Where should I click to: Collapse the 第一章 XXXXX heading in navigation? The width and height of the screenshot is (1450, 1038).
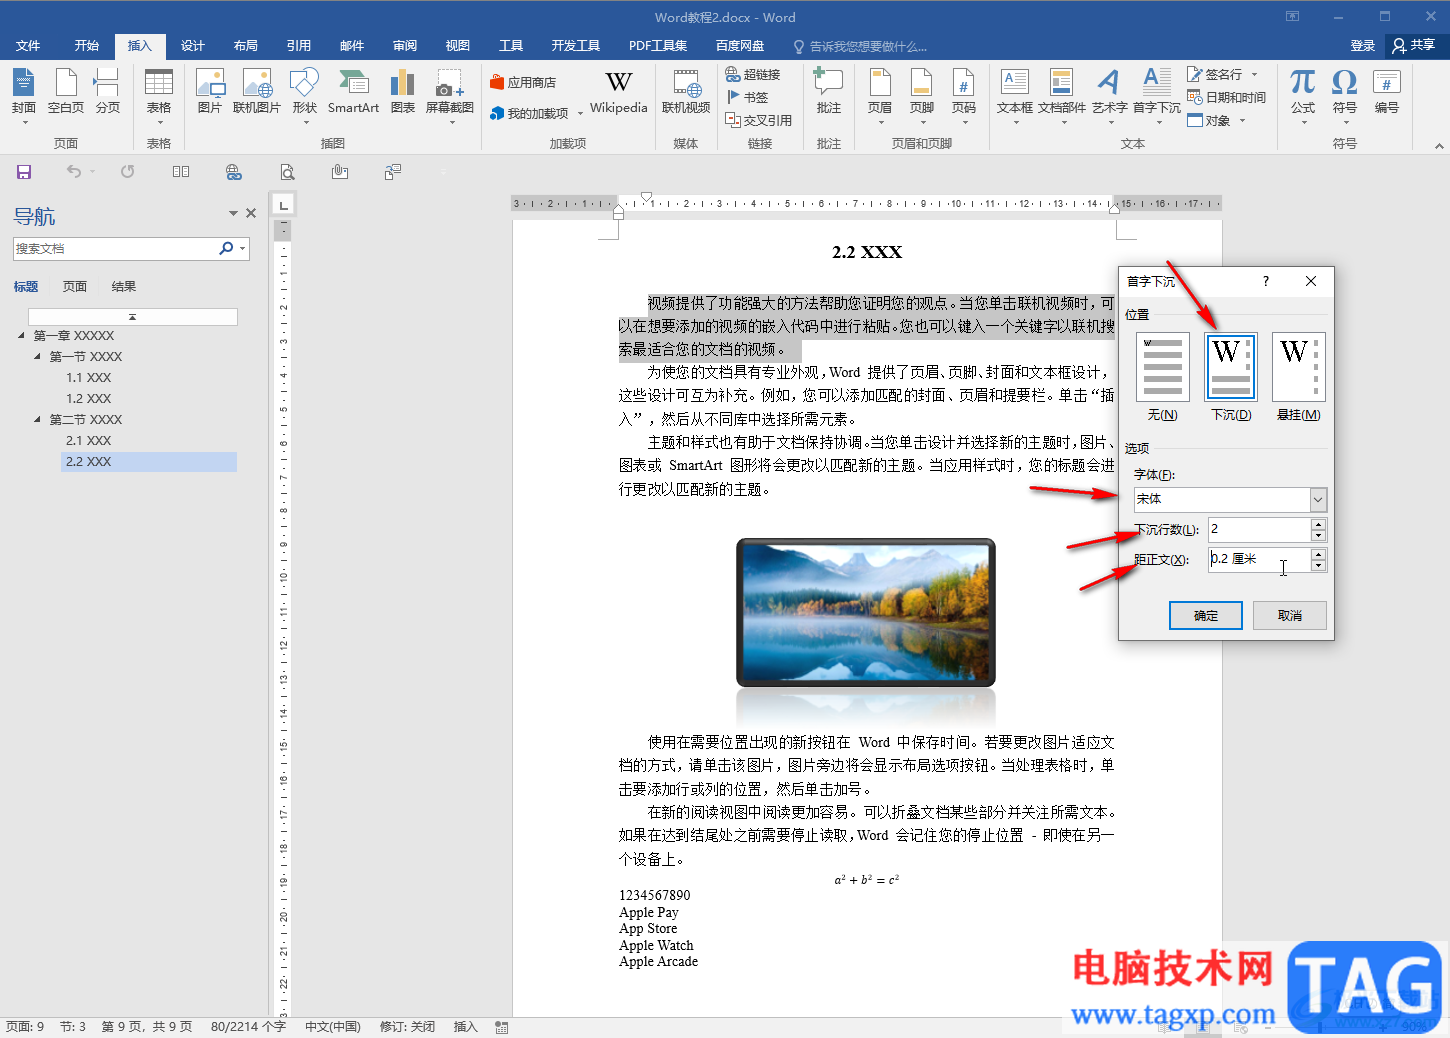point(22,336)
